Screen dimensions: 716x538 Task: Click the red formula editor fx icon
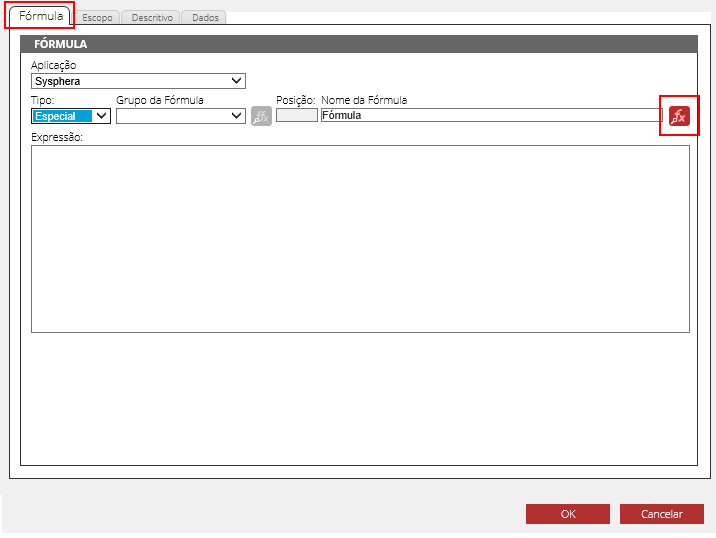679,116
